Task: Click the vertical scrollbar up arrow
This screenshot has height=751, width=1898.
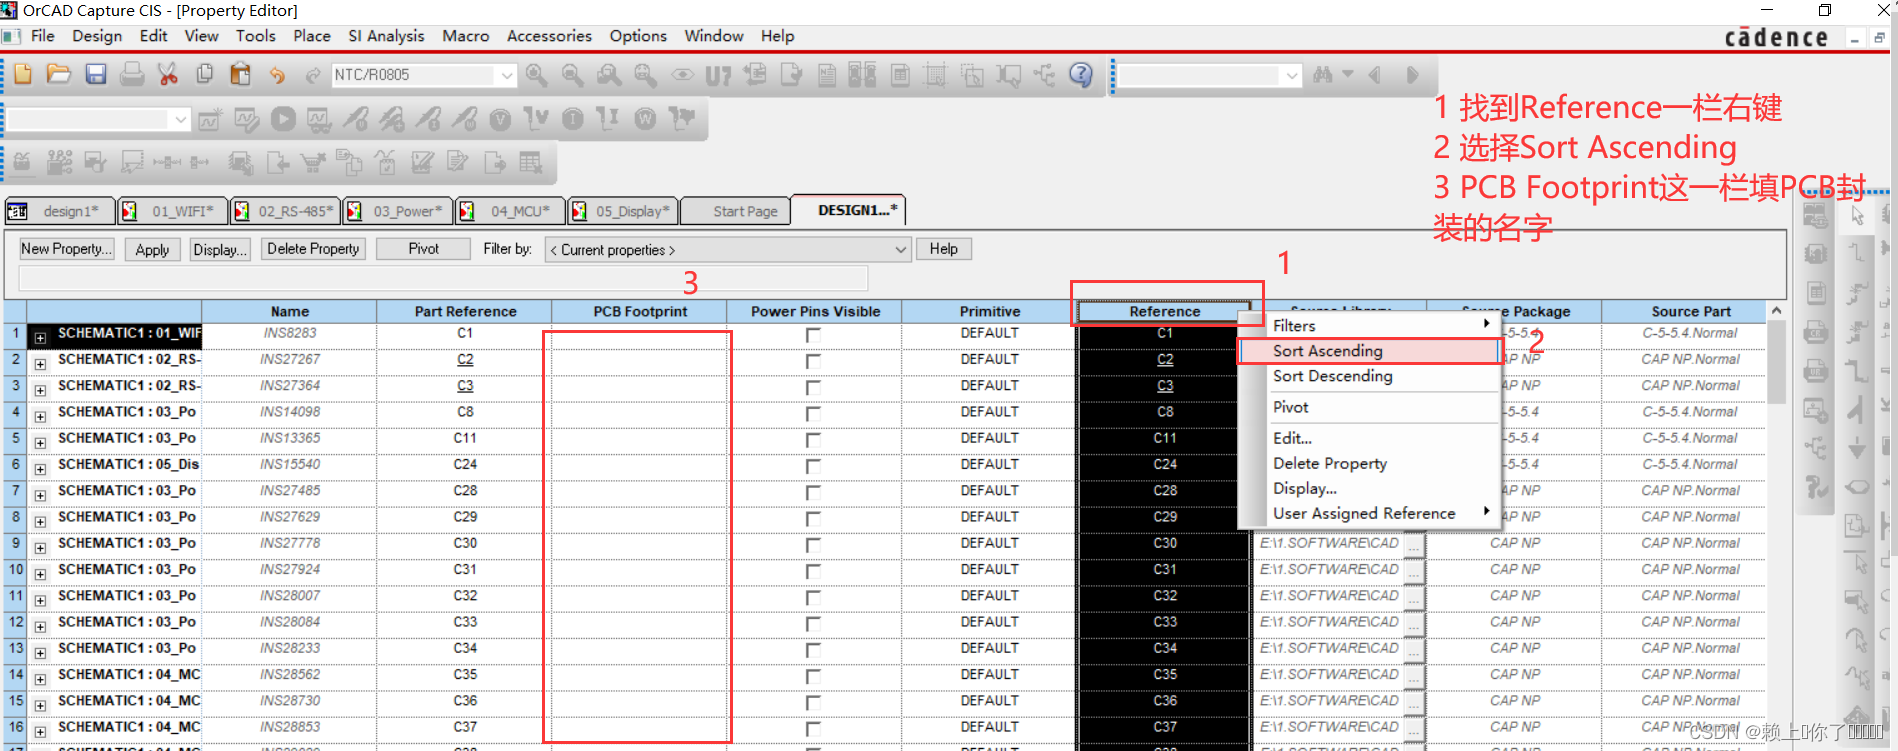Action: (x=1776, y=311)
